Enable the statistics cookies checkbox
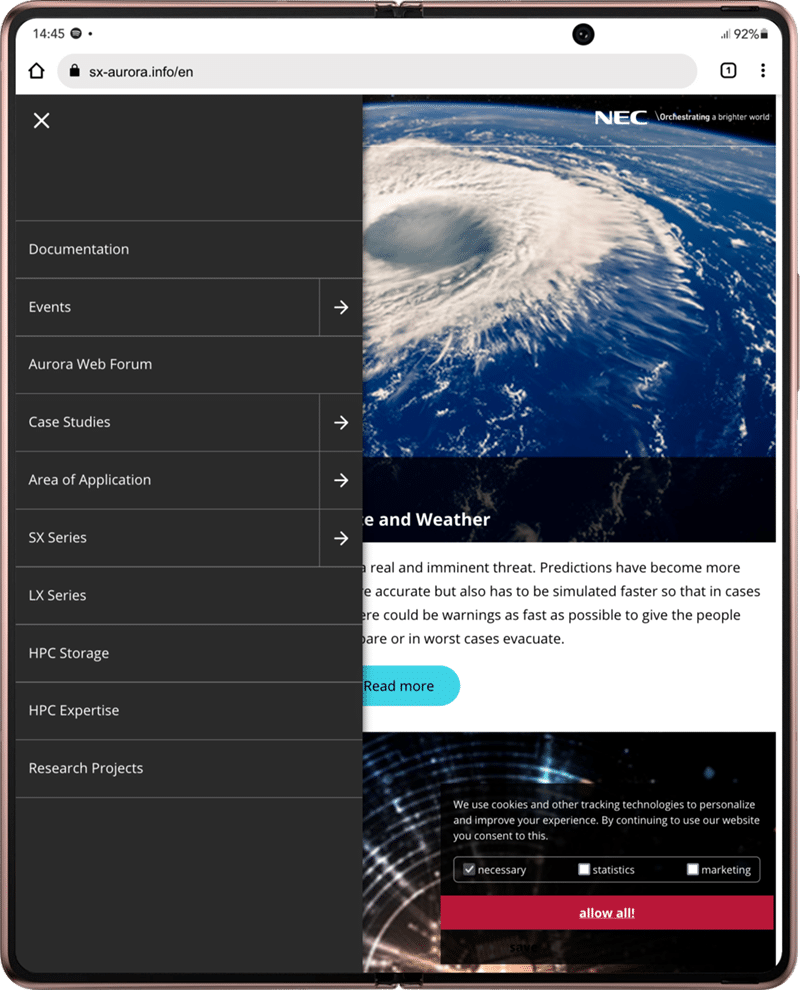This screenshot has width=800, height=990. 584,869
